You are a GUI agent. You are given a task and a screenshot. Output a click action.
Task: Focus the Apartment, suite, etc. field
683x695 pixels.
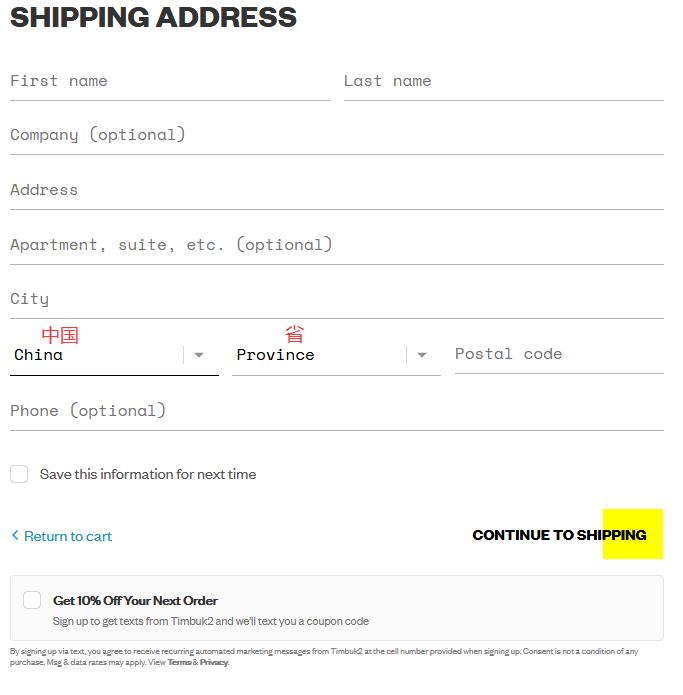tap(336, 245)
